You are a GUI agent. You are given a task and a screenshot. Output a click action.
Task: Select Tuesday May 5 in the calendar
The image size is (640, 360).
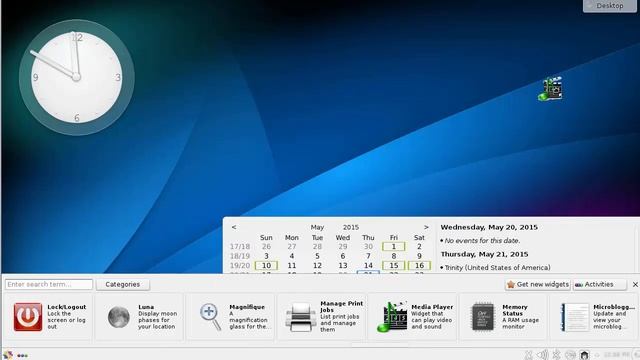(x=317, y=256)
